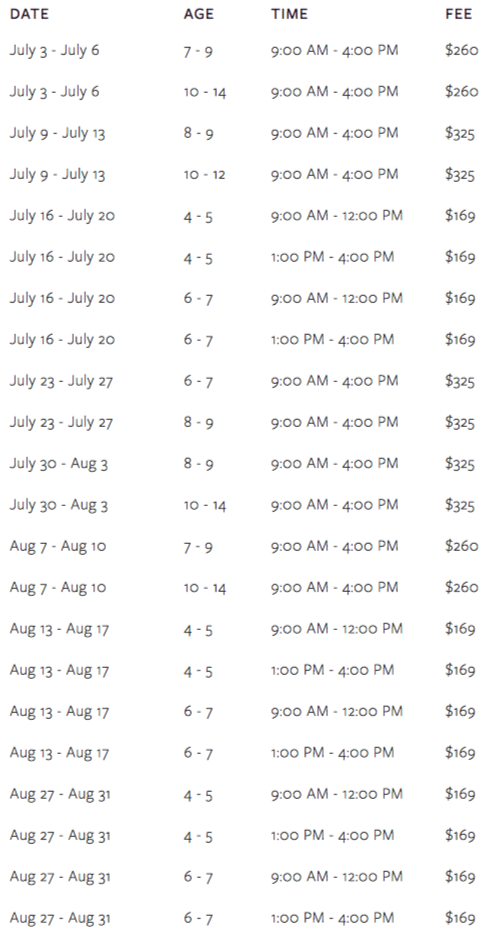Click the $325 fee for July 9 ages 10 - 12

coord(460,174)
